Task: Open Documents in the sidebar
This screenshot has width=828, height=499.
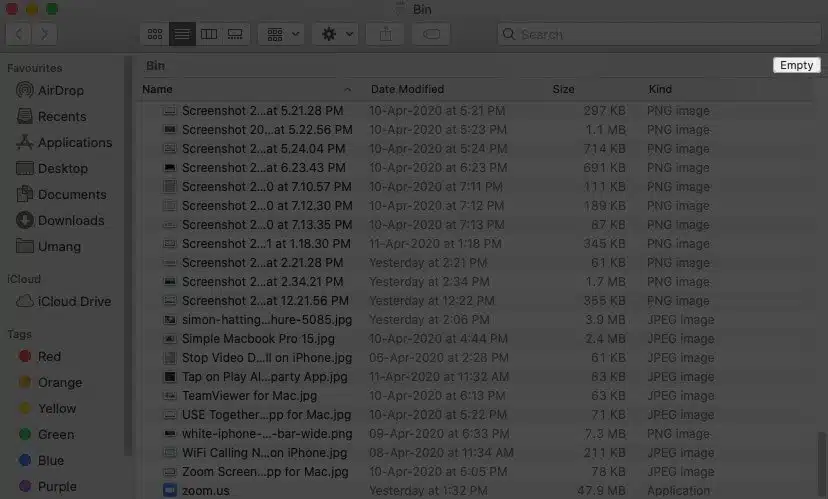Action: (63, 194)
